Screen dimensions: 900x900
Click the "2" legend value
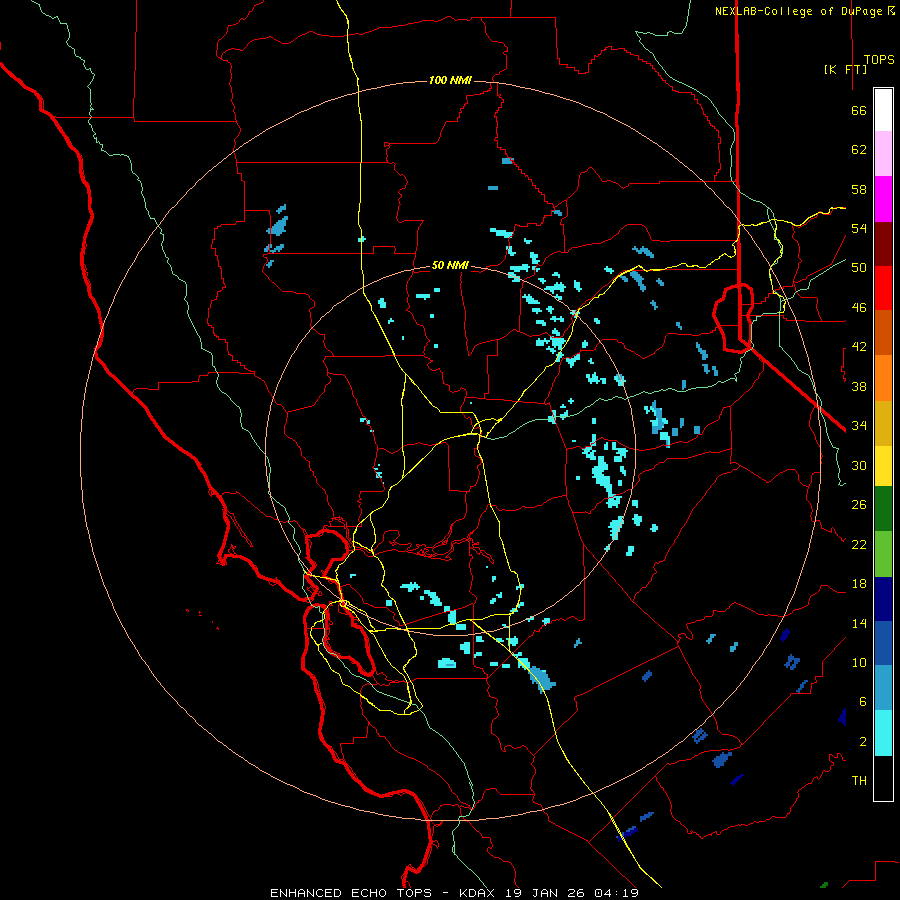(x=863, y=741)
